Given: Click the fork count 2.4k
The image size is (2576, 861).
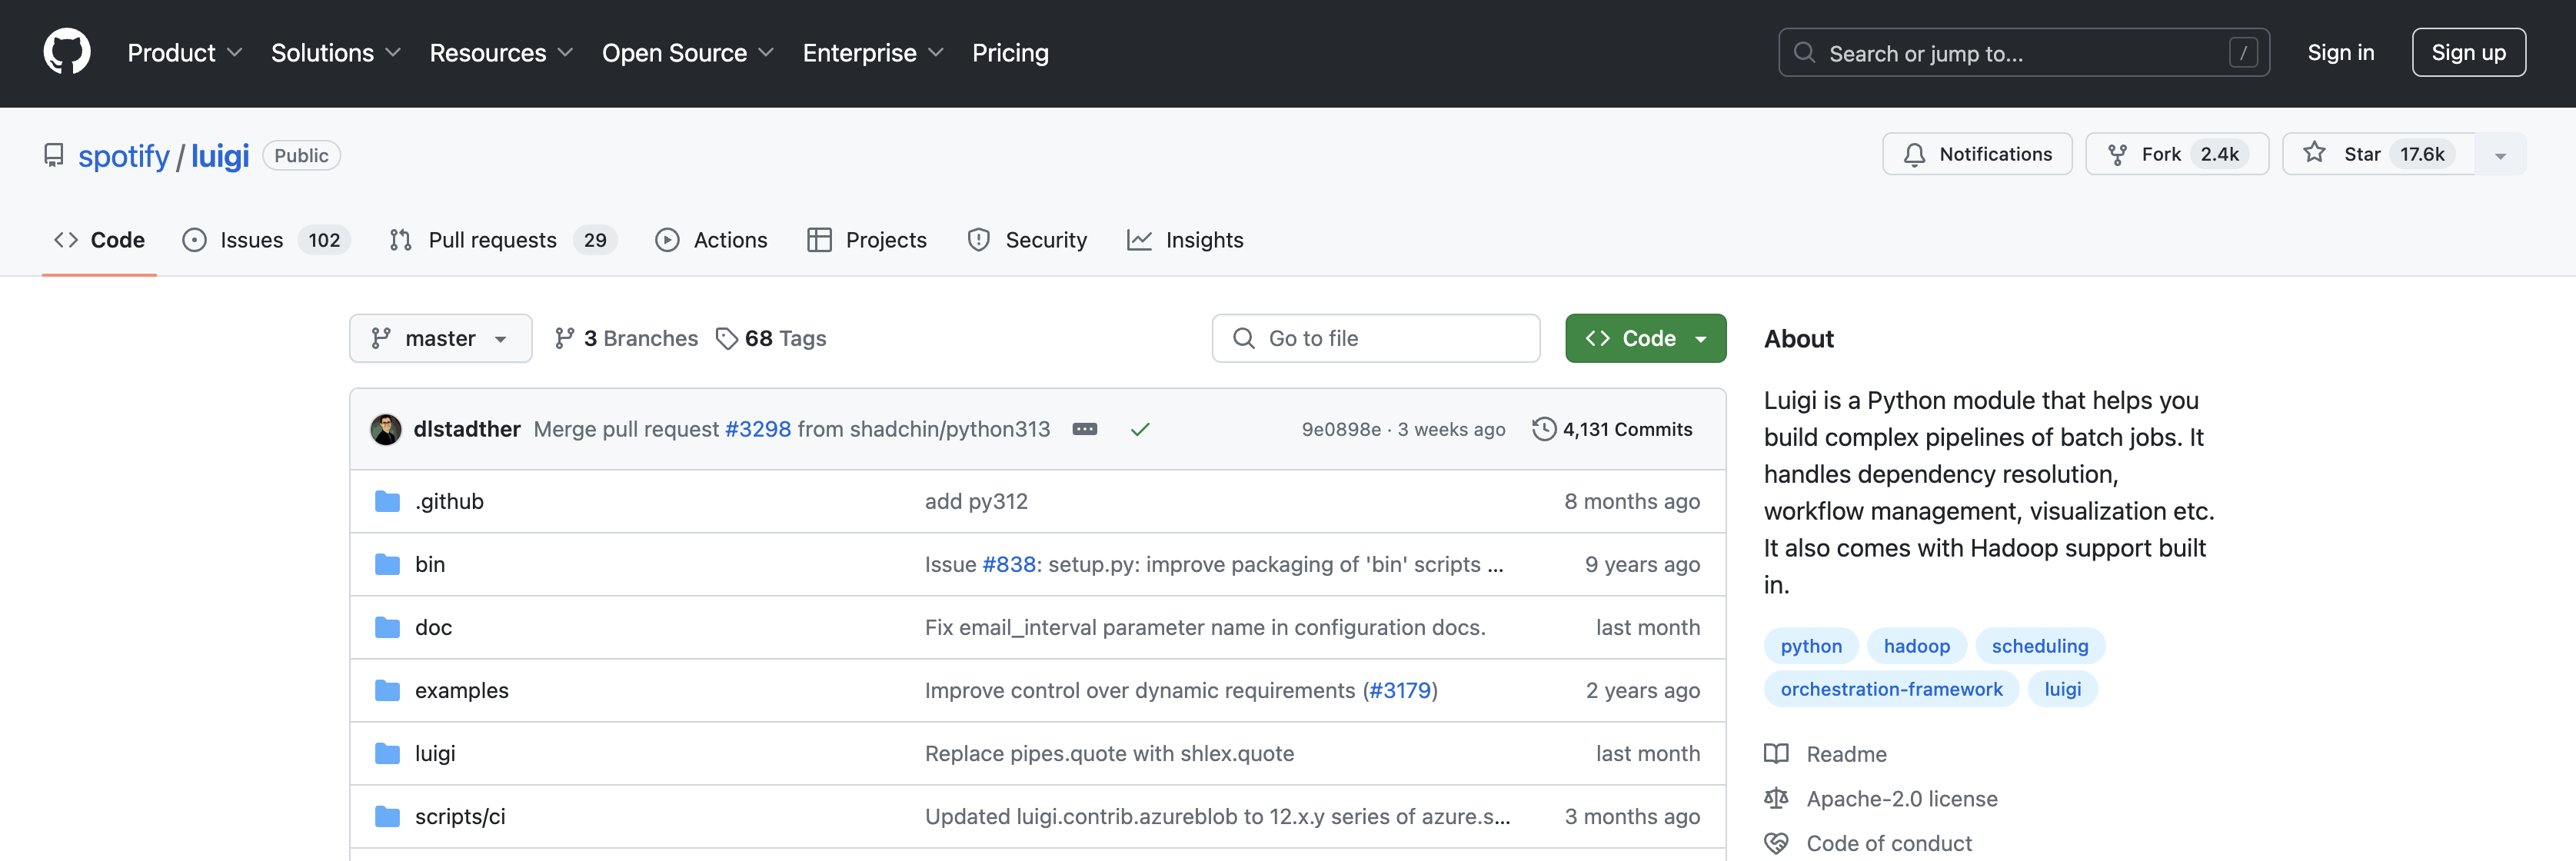Looking at the screenshot, I should (x=2219, y=155).
